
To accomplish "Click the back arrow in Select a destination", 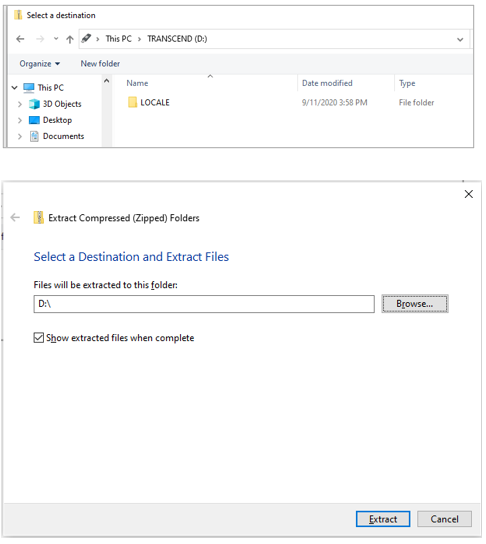I will [20, 39].
